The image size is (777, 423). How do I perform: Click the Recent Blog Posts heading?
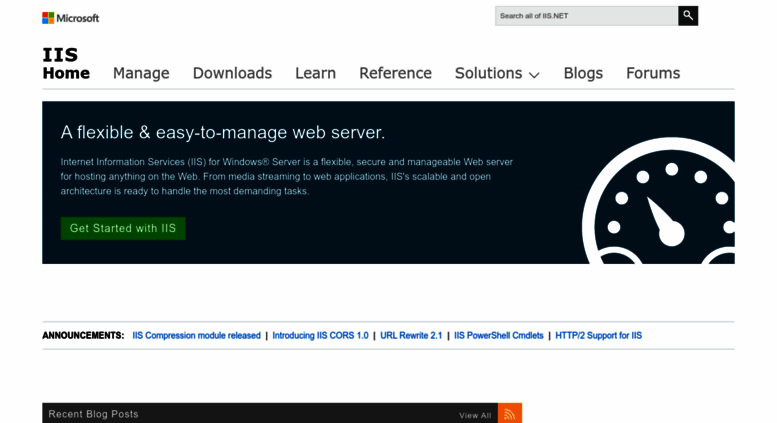(93, 414)
